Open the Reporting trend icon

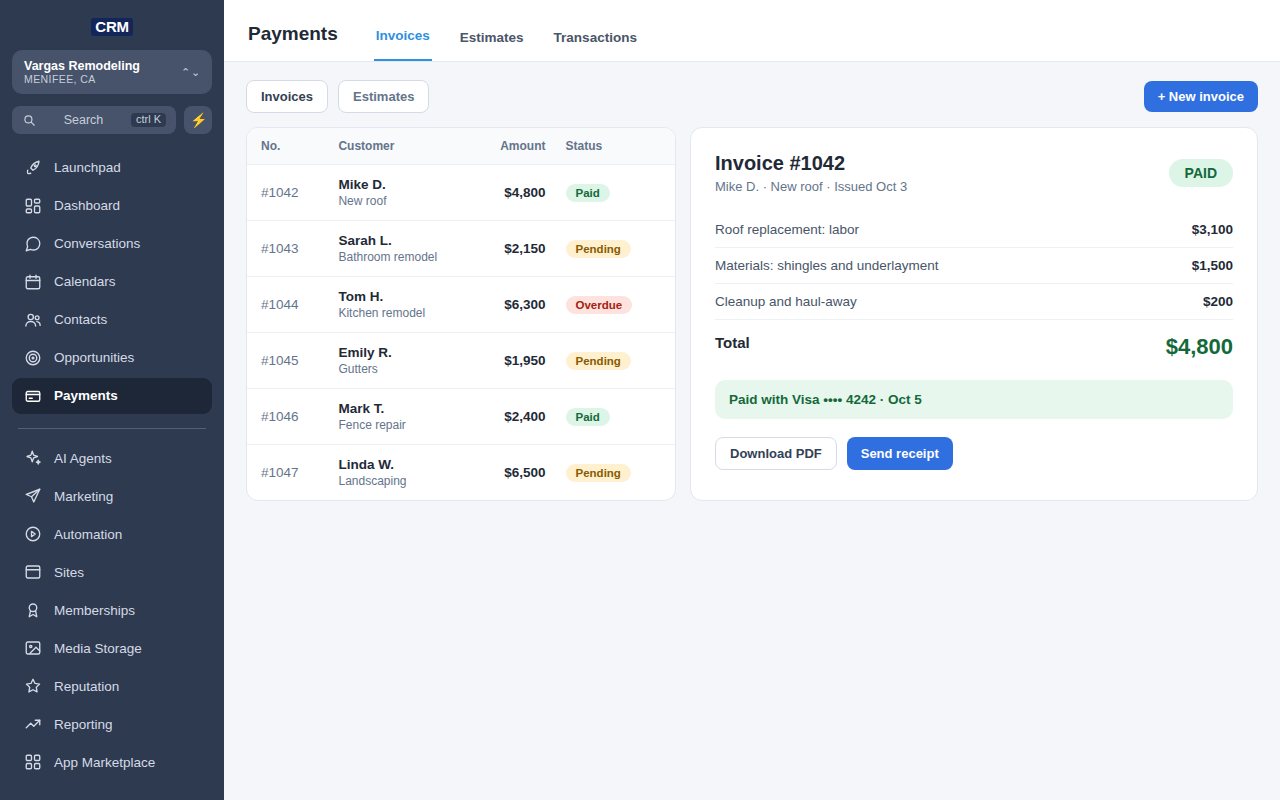click(x=33, y=725)
